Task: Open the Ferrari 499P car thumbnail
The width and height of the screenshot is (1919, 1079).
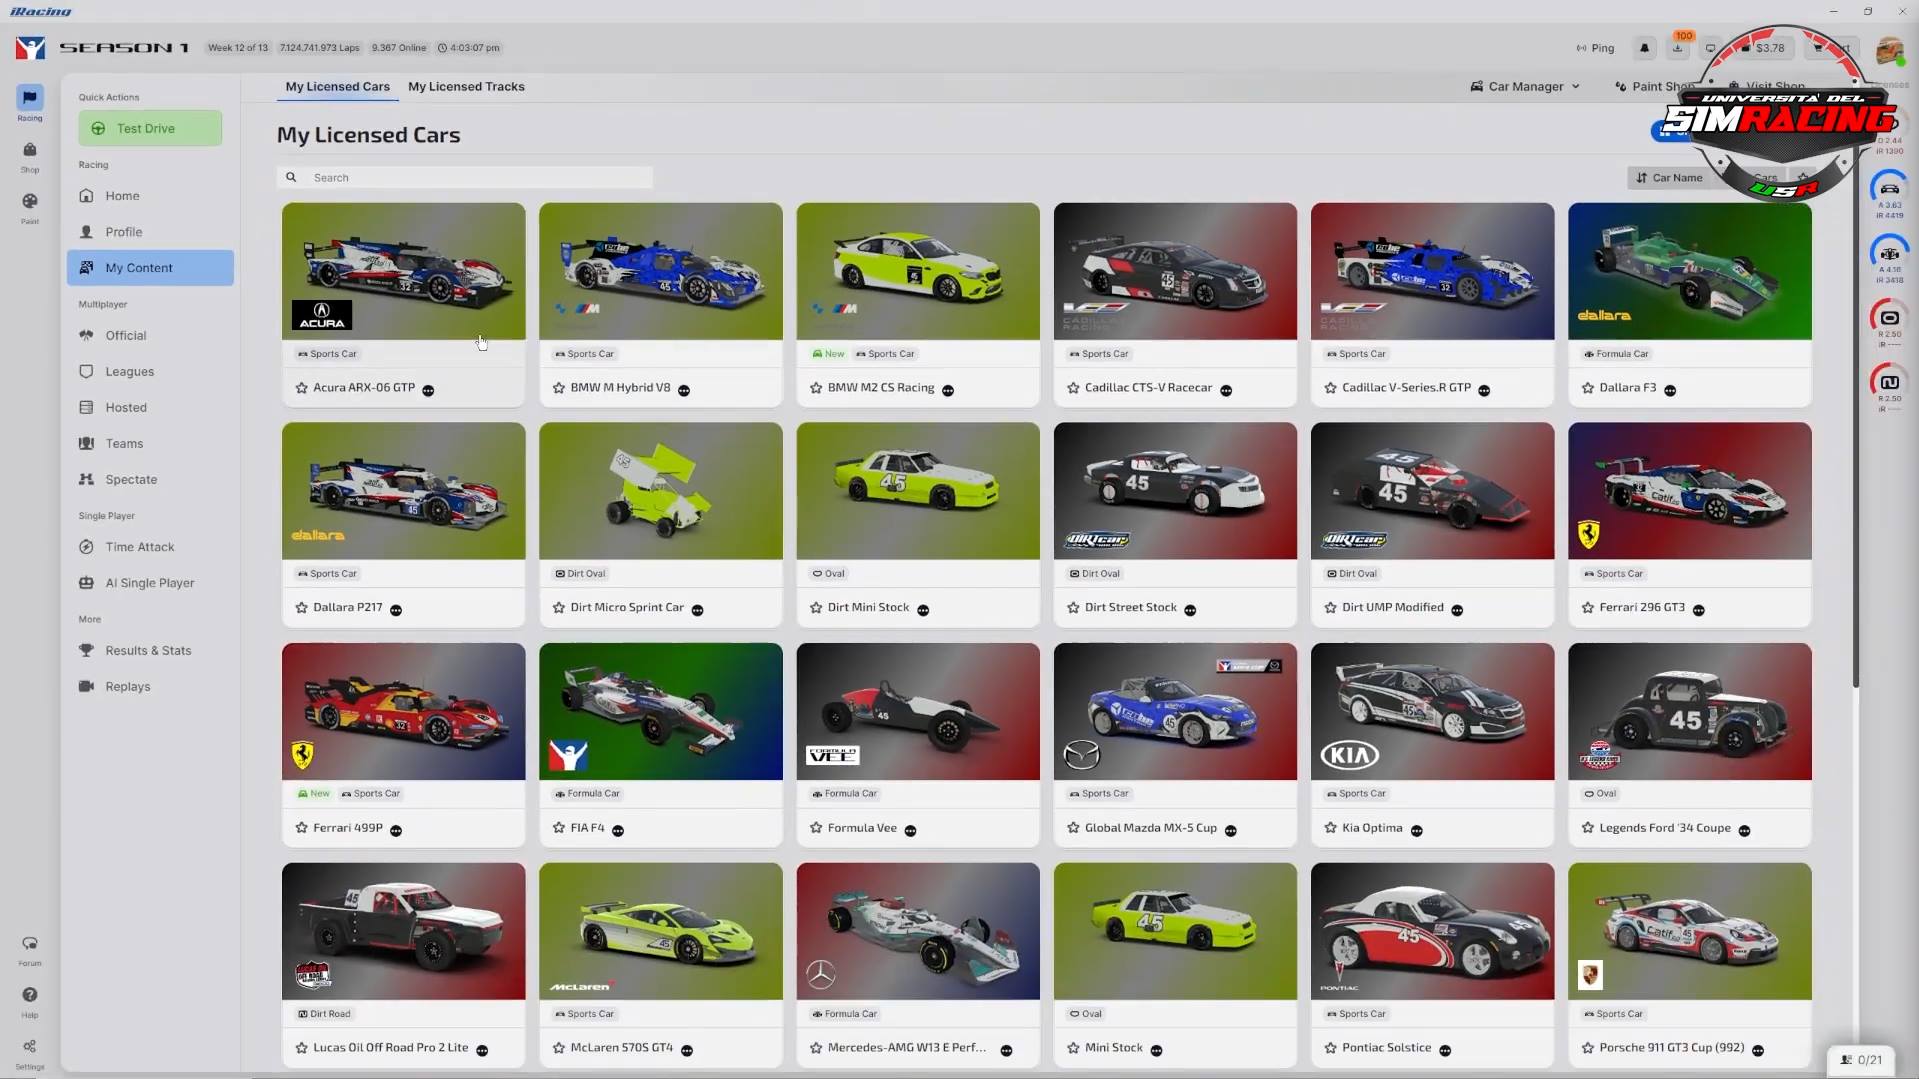Action: (x=403, y=711)
